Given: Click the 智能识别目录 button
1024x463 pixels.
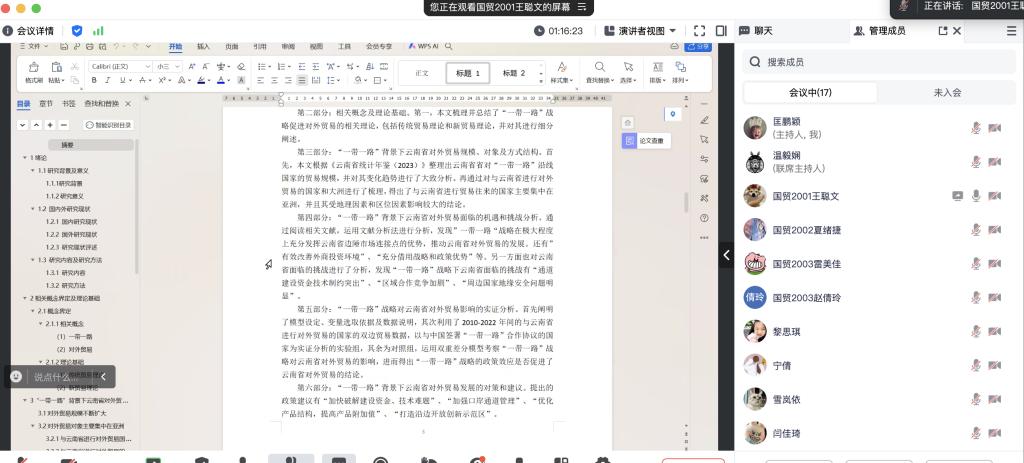Looking at the screenshot, I should pyautogui.click(x=108, y=125).
